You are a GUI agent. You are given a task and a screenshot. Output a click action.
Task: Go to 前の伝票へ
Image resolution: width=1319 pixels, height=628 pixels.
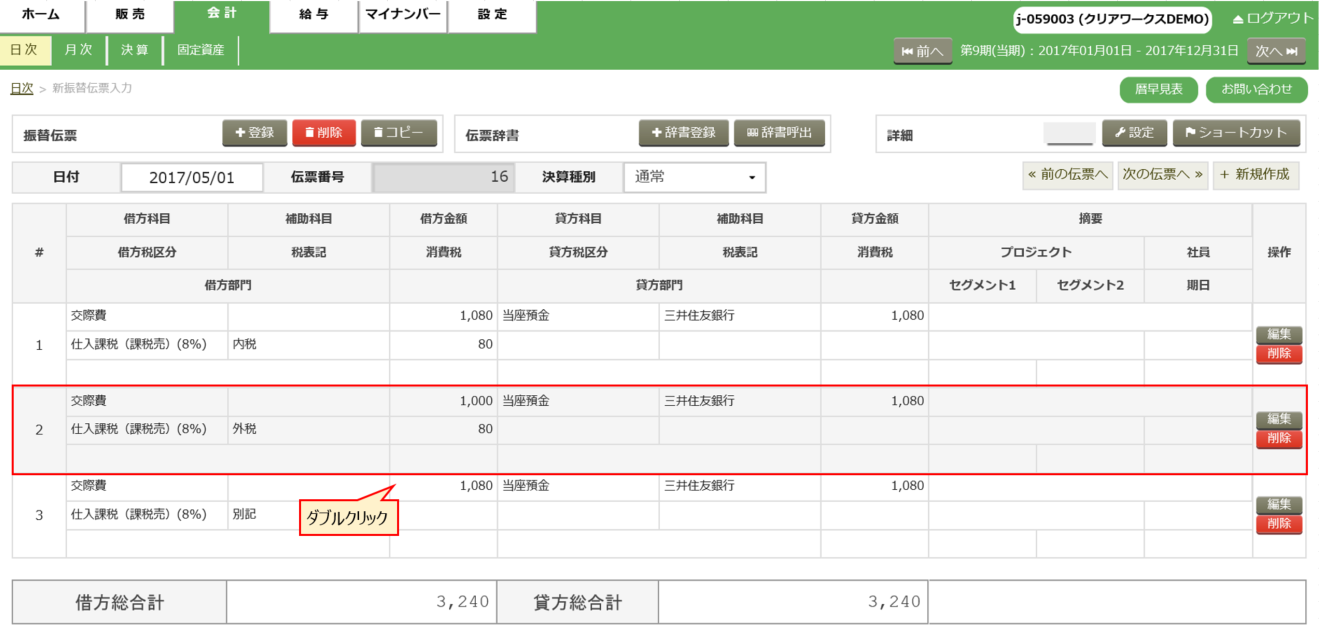[1068, 174]
